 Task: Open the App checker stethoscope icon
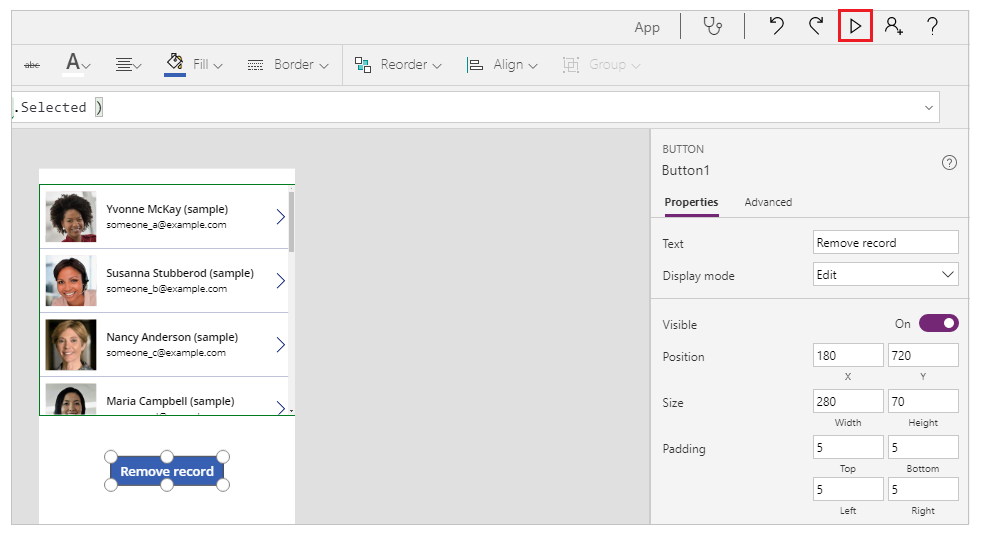tap(712, 27)
